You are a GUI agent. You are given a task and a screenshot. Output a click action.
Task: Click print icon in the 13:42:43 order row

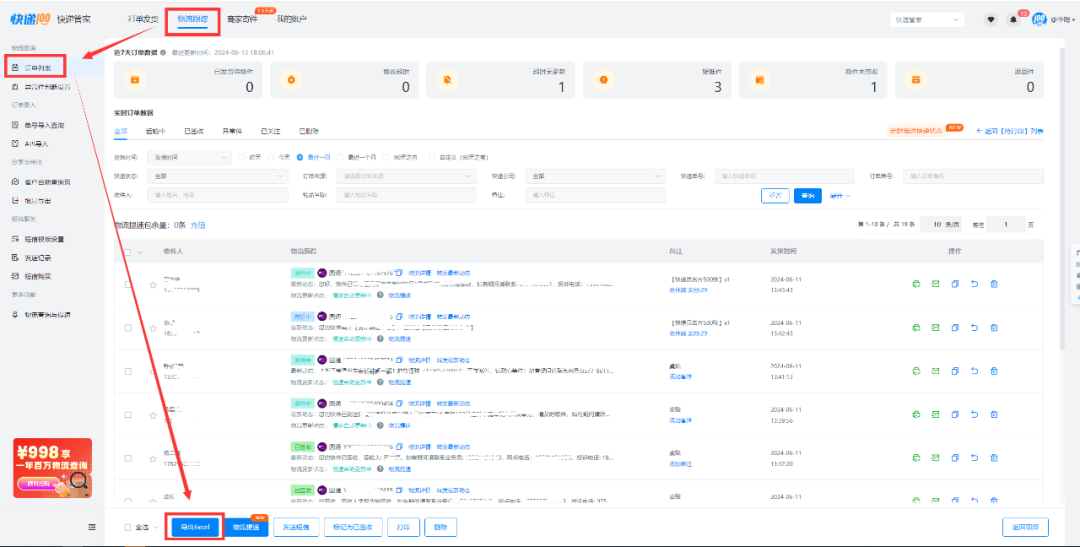[x=916, y=327]
